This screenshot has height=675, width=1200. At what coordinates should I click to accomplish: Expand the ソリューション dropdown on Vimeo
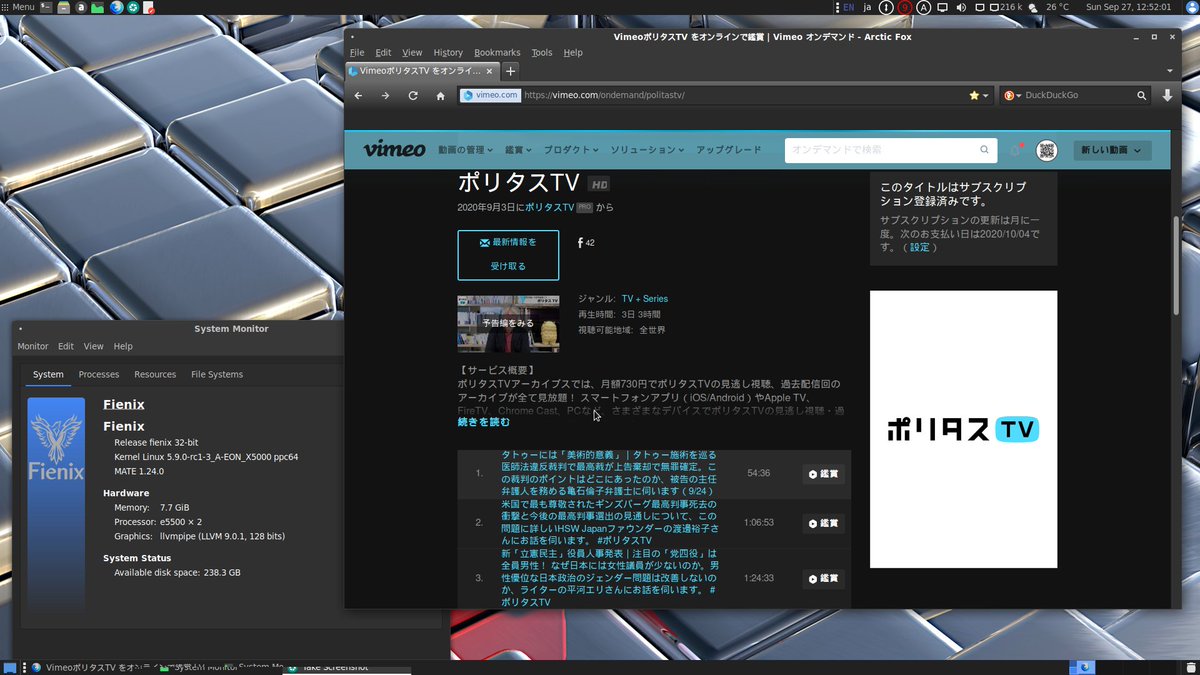tap(647, 150)
